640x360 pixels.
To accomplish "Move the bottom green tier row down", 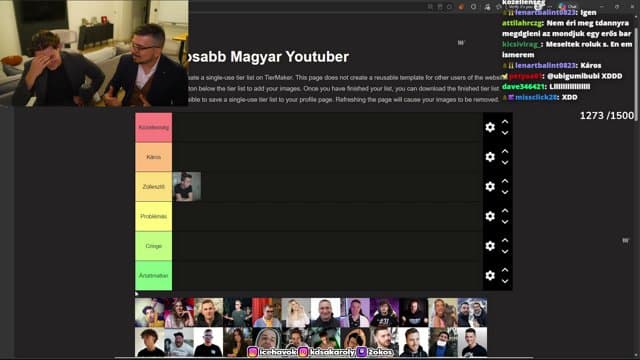I will (505, 281).
